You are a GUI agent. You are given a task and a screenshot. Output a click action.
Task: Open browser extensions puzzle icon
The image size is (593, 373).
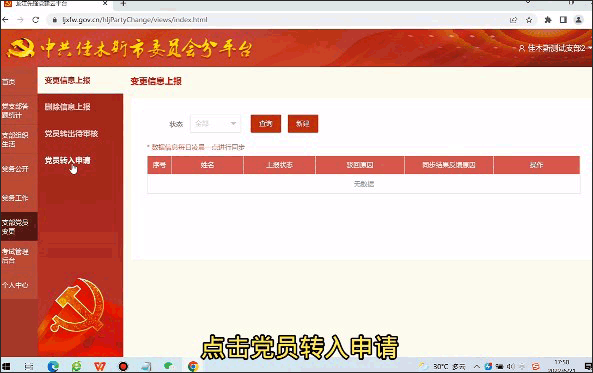548,20
